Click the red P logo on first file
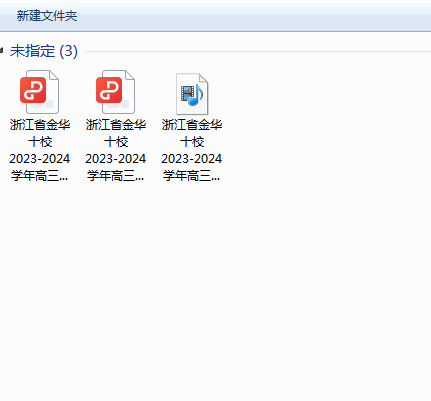 pos(33,90)
